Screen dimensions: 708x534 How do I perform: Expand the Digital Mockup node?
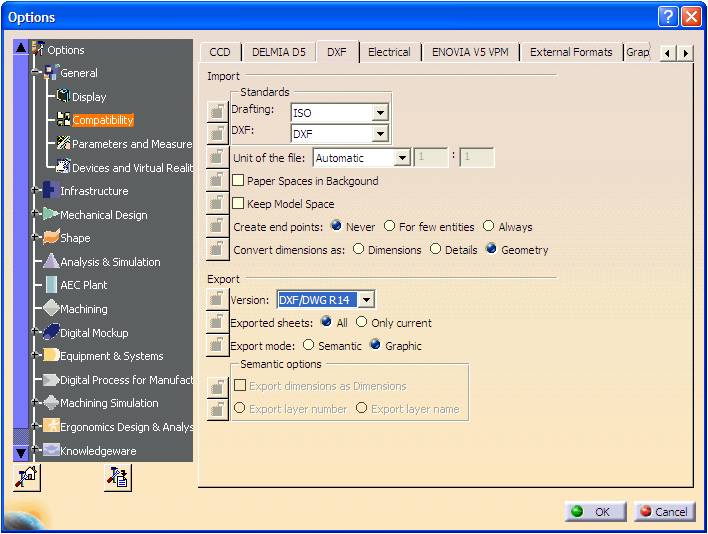35,331
